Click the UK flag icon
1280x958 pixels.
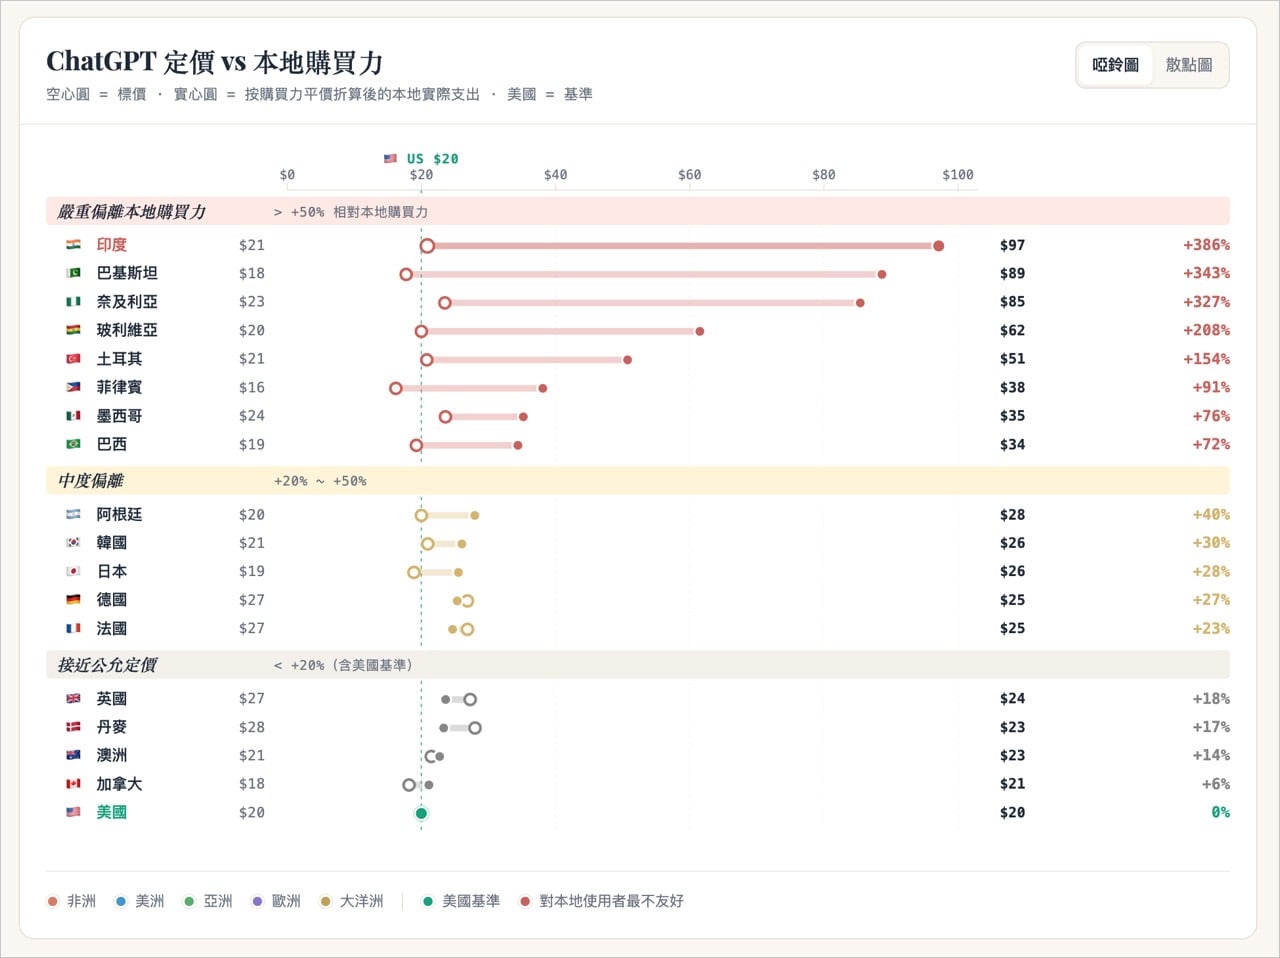(73, 698)
